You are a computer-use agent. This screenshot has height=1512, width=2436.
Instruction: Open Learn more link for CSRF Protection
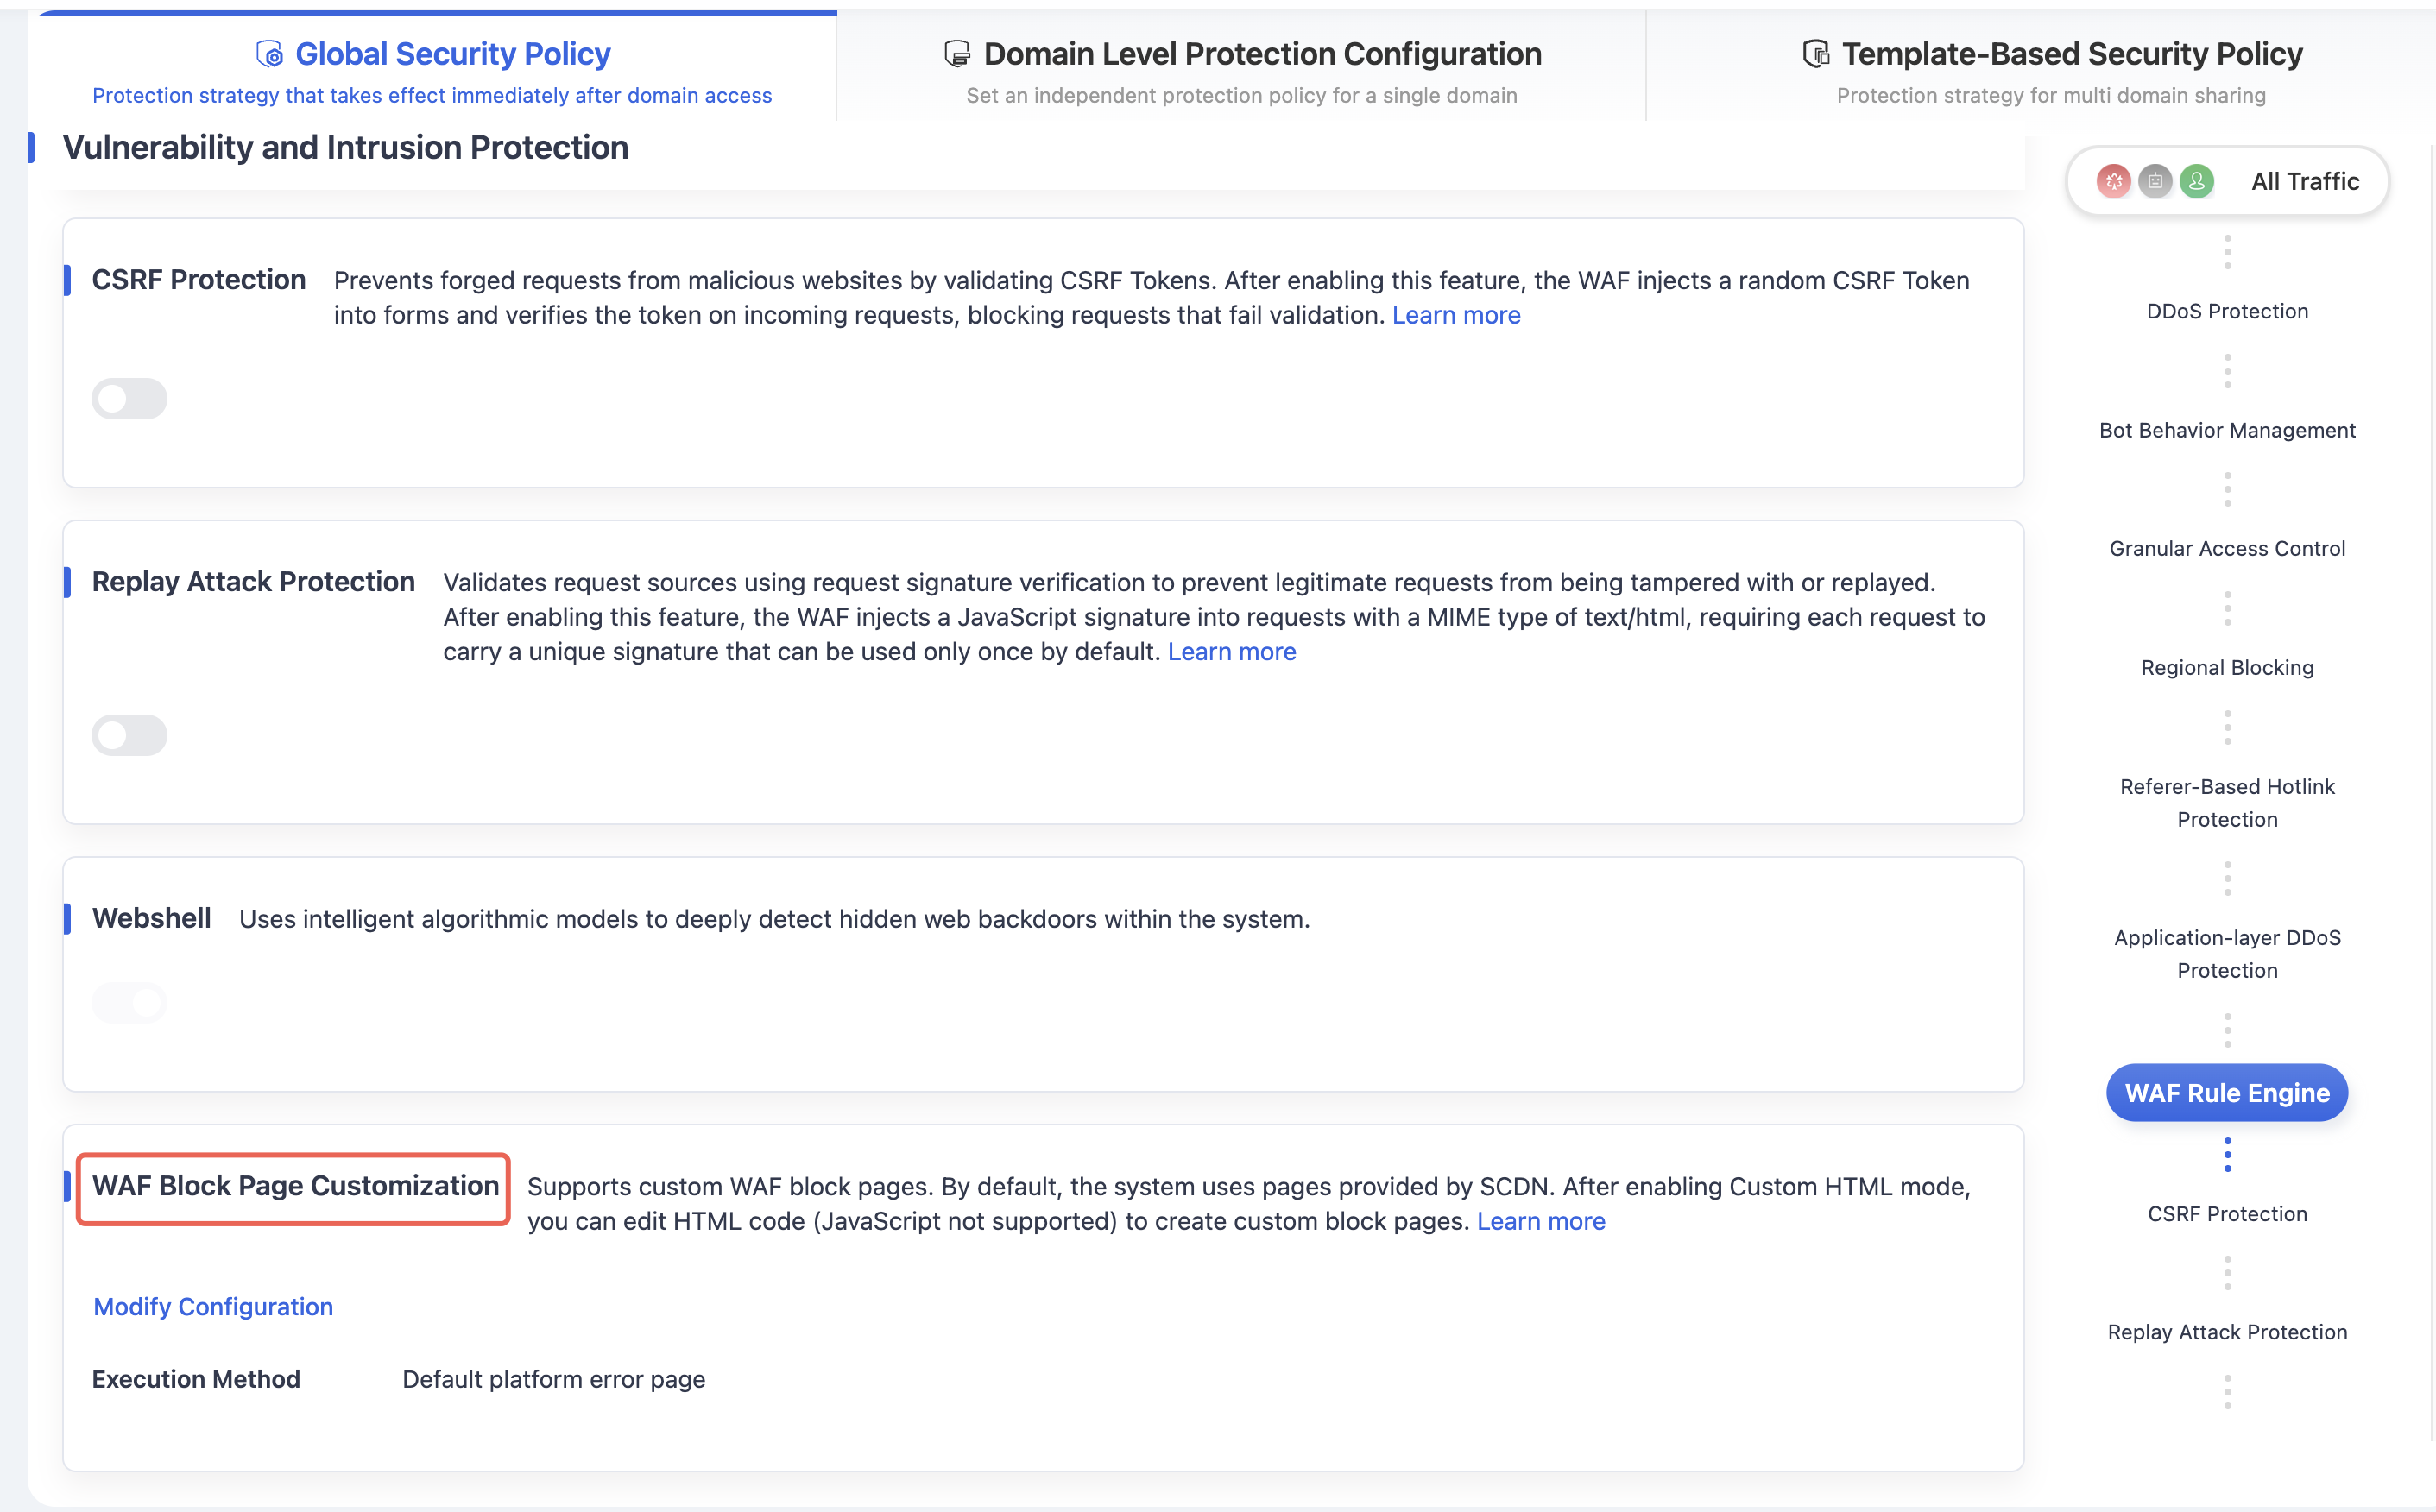[1456, 315]
